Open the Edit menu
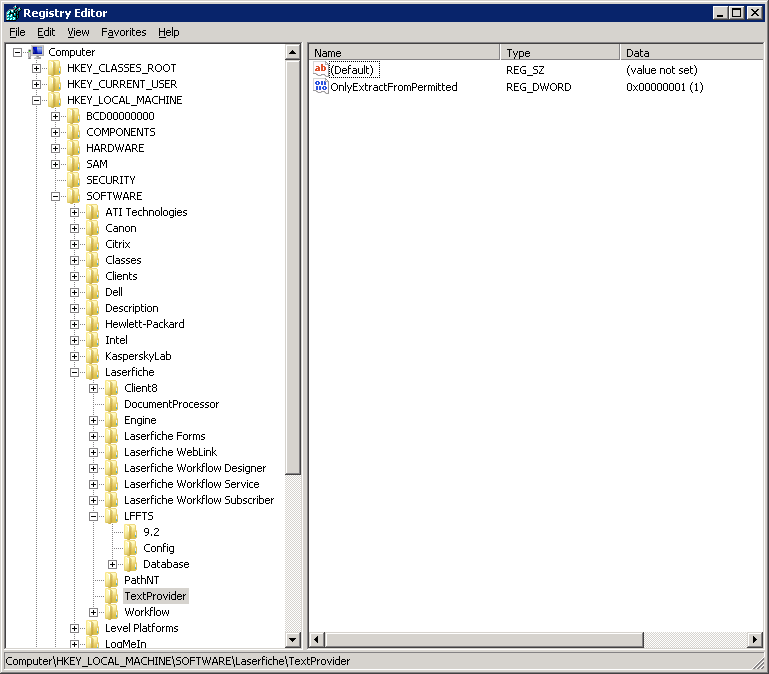 tap(46, 32)
